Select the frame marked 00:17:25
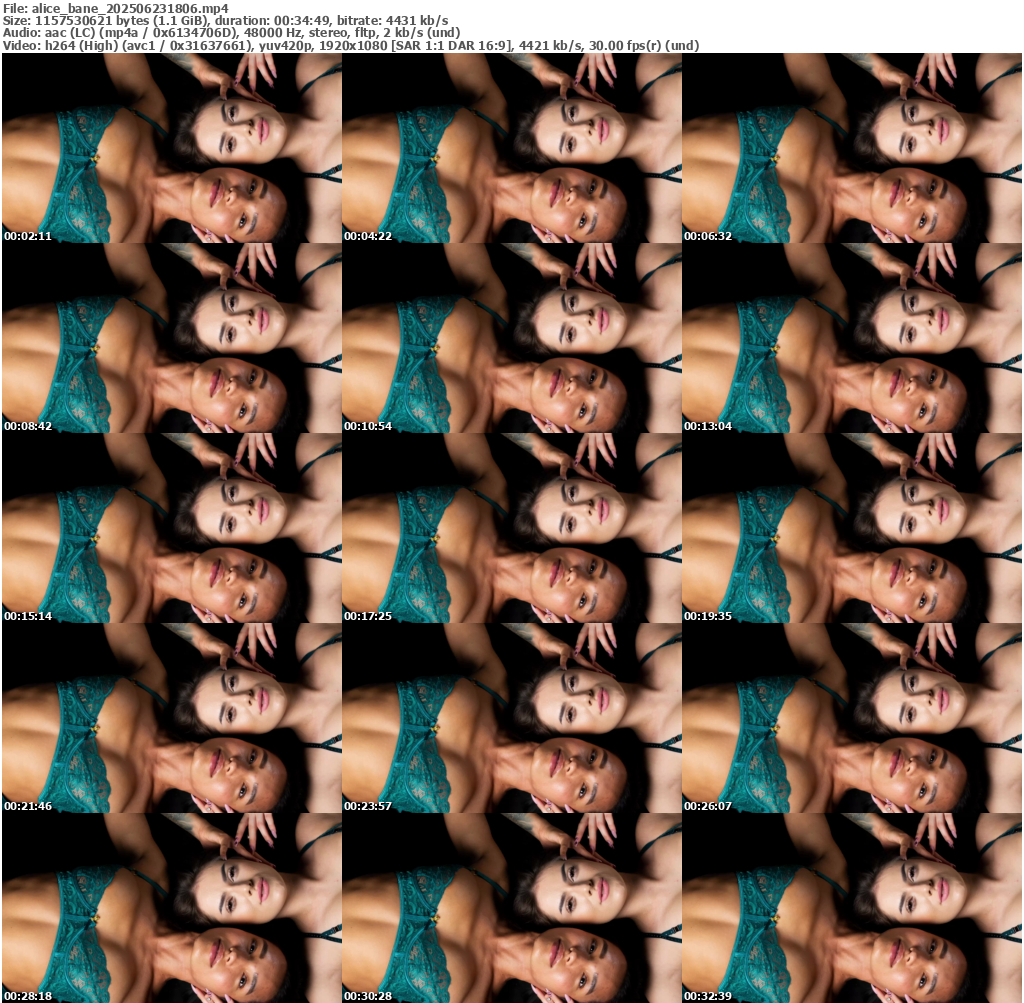This screenshot has width=1024, height=1003. pyautogui.click(x=511, y=528)
